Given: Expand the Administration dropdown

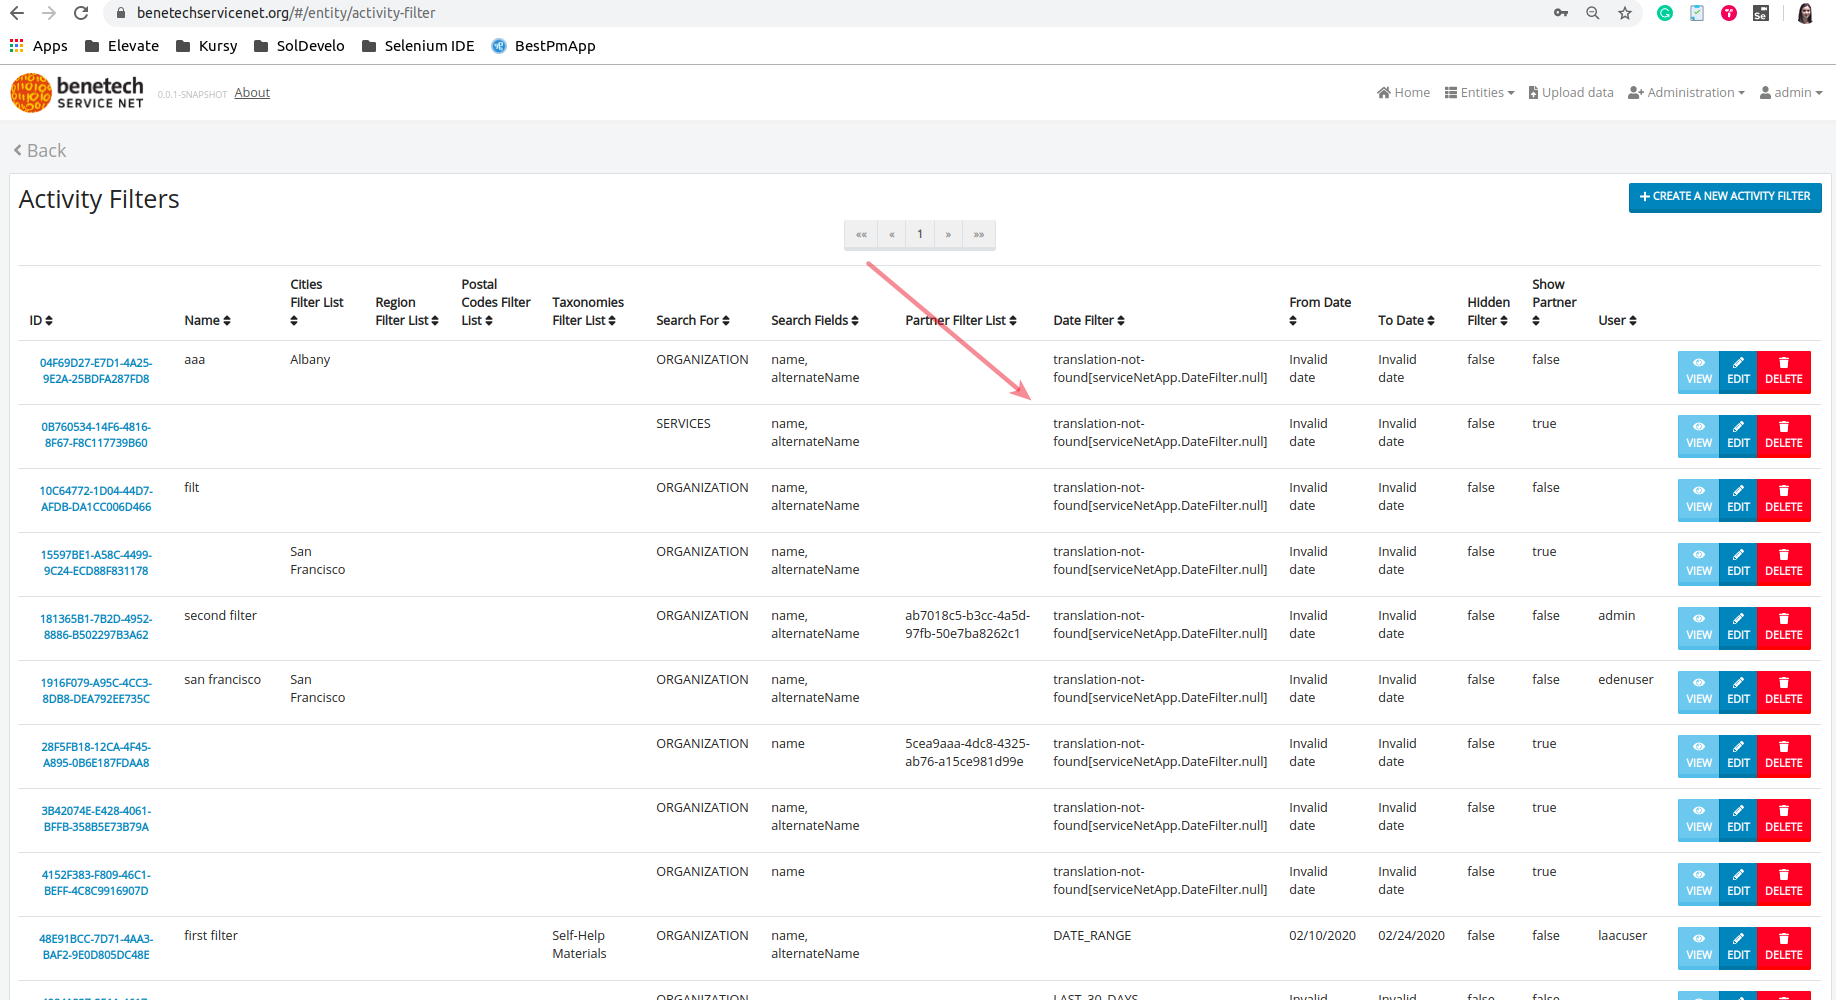Looking at the screenshot, I should coord(1687,92).
